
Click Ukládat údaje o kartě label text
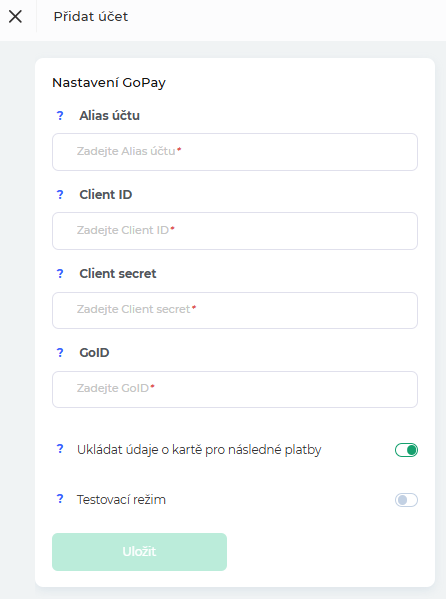point(199,450)
